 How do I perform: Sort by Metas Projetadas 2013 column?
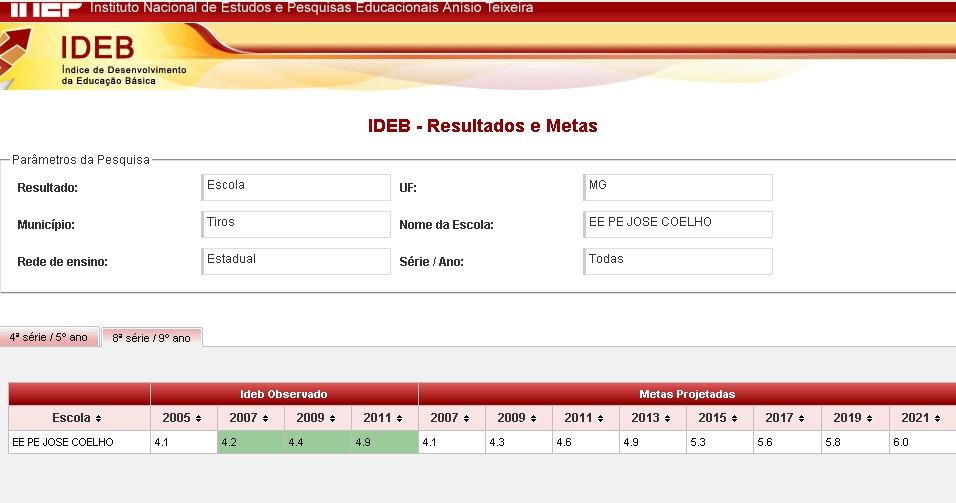(x=653, y=418)
